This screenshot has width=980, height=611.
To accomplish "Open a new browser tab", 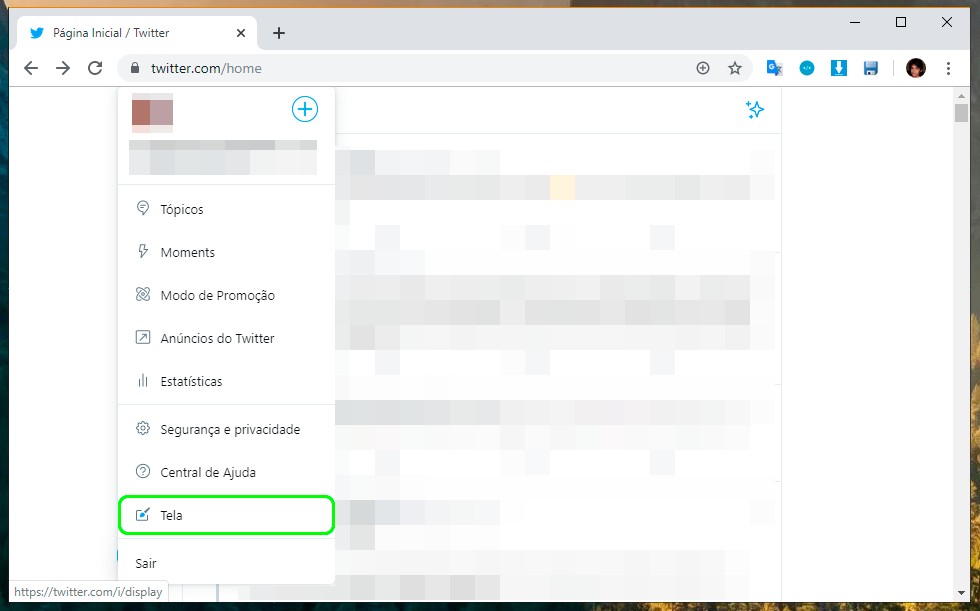I will 279,33.
